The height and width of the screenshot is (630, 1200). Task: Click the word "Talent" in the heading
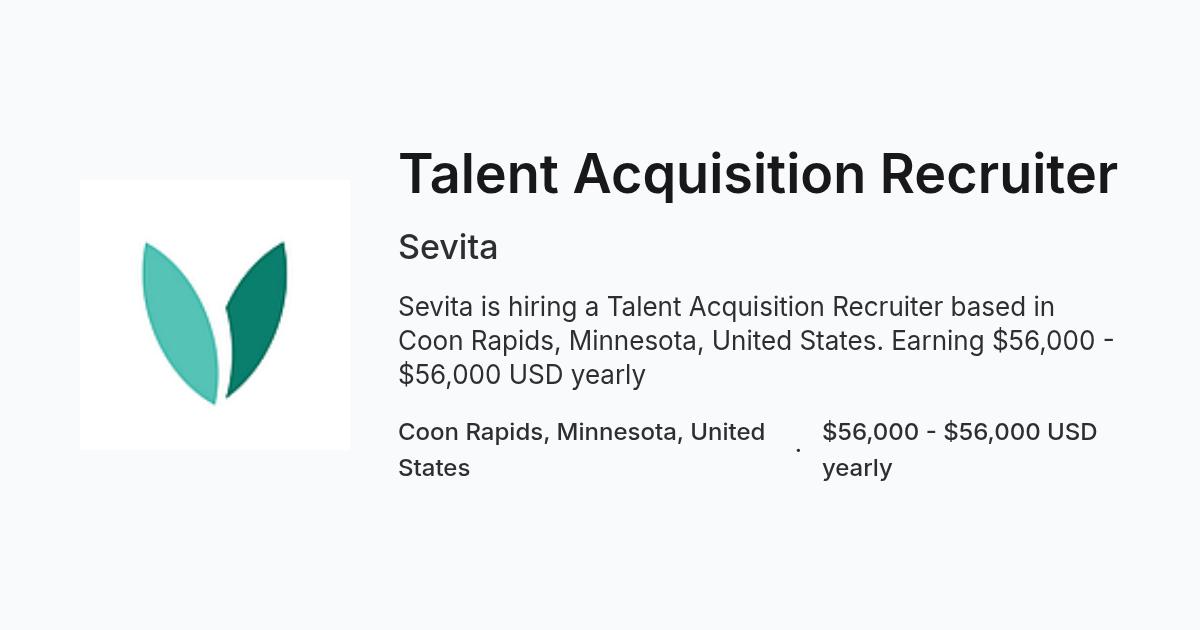tap(478, 173)
